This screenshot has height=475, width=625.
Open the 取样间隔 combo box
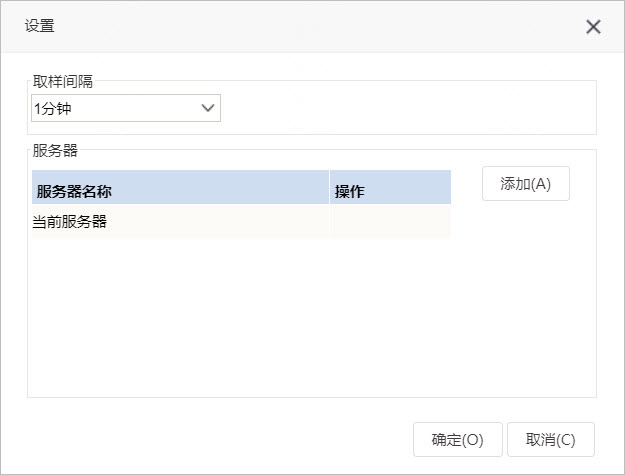coord(126,108)
